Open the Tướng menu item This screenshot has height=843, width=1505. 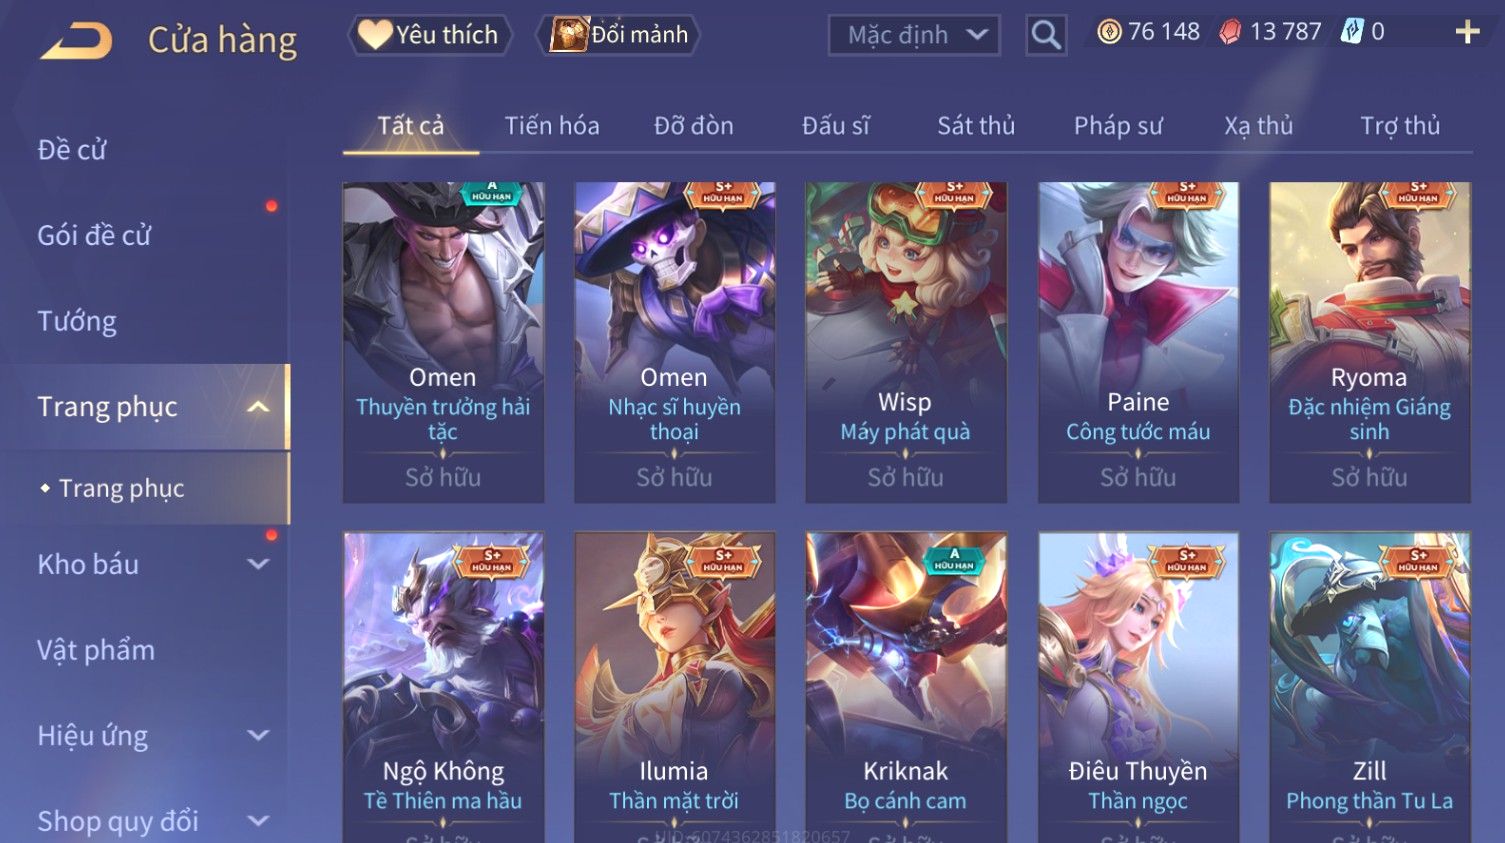pyautogui.click(x=77, y=321)
